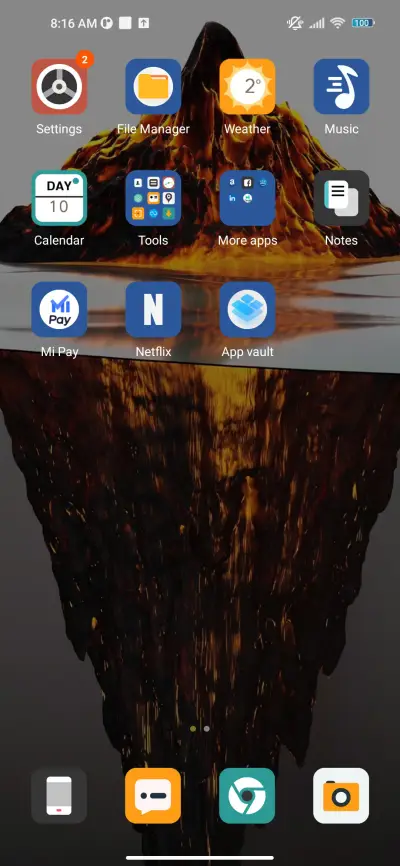Tap the File Manager label
Viewport: 400px width, 866px height.
click(x=153, y=129)
